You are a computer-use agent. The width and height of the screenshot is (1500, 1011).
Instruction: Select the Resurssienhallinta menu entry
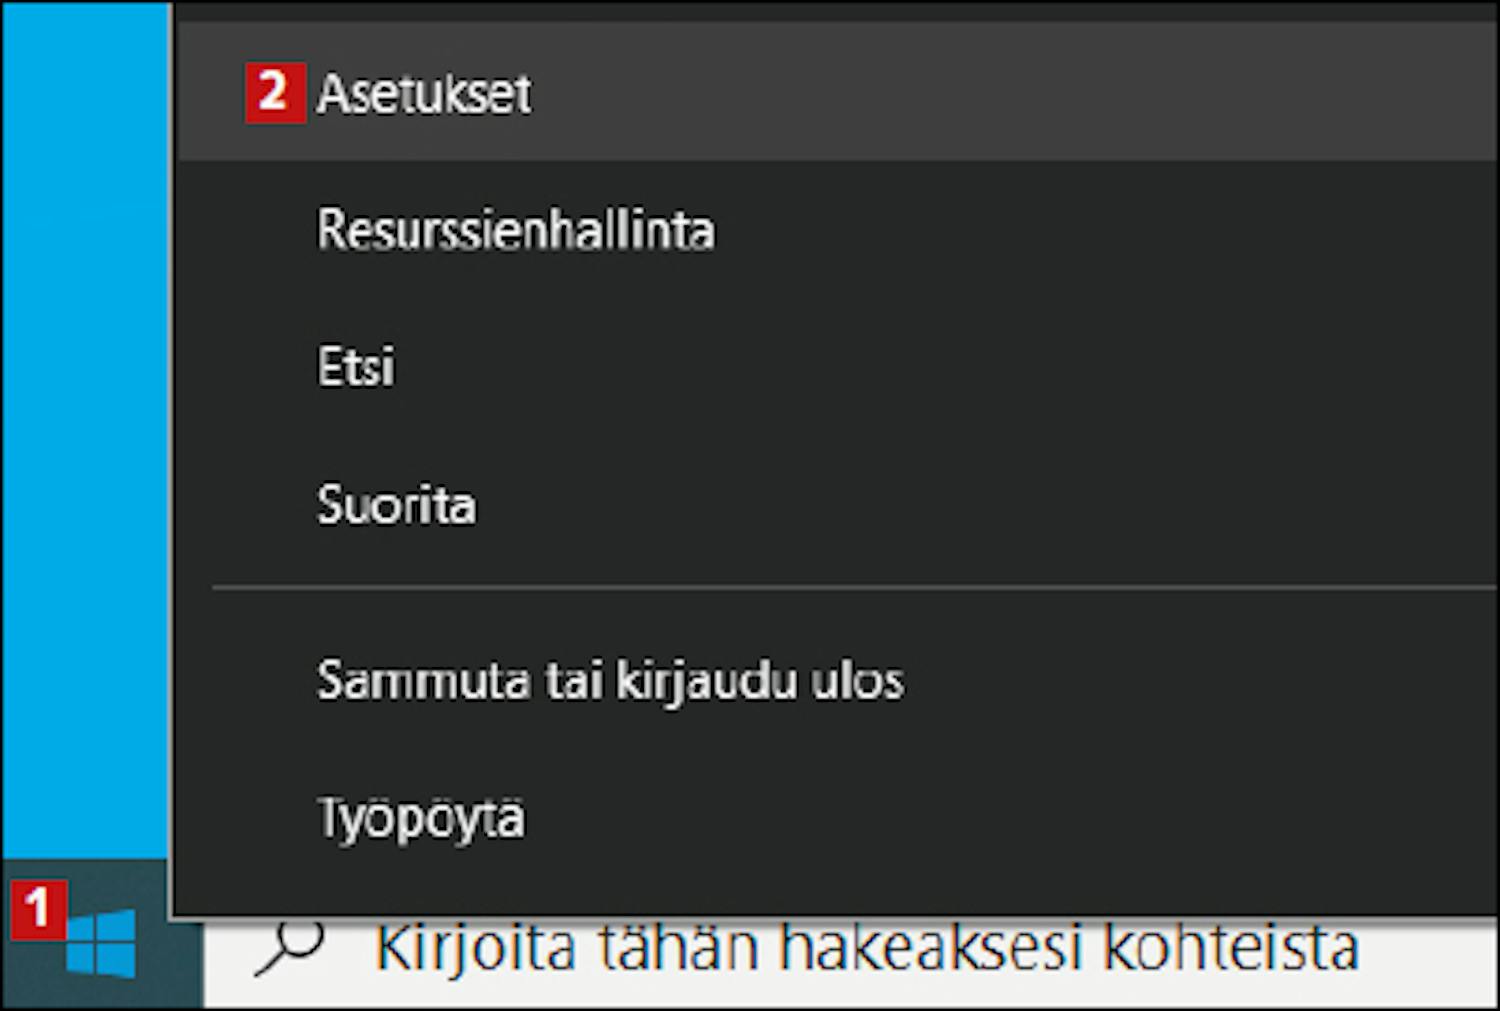(x=838, y=229)
